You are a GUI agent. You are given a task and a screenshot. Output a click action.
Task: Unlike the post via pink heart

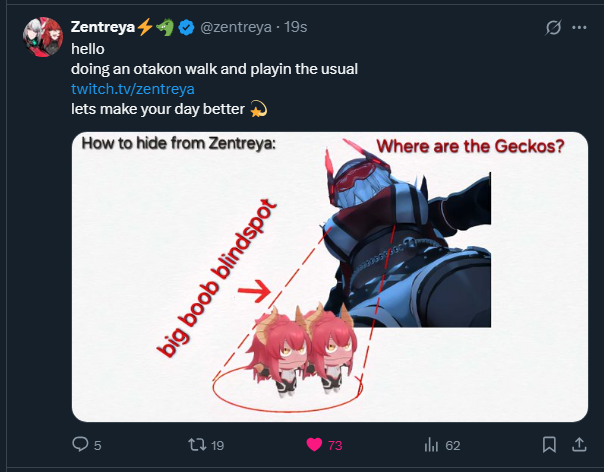click(313, 444)
